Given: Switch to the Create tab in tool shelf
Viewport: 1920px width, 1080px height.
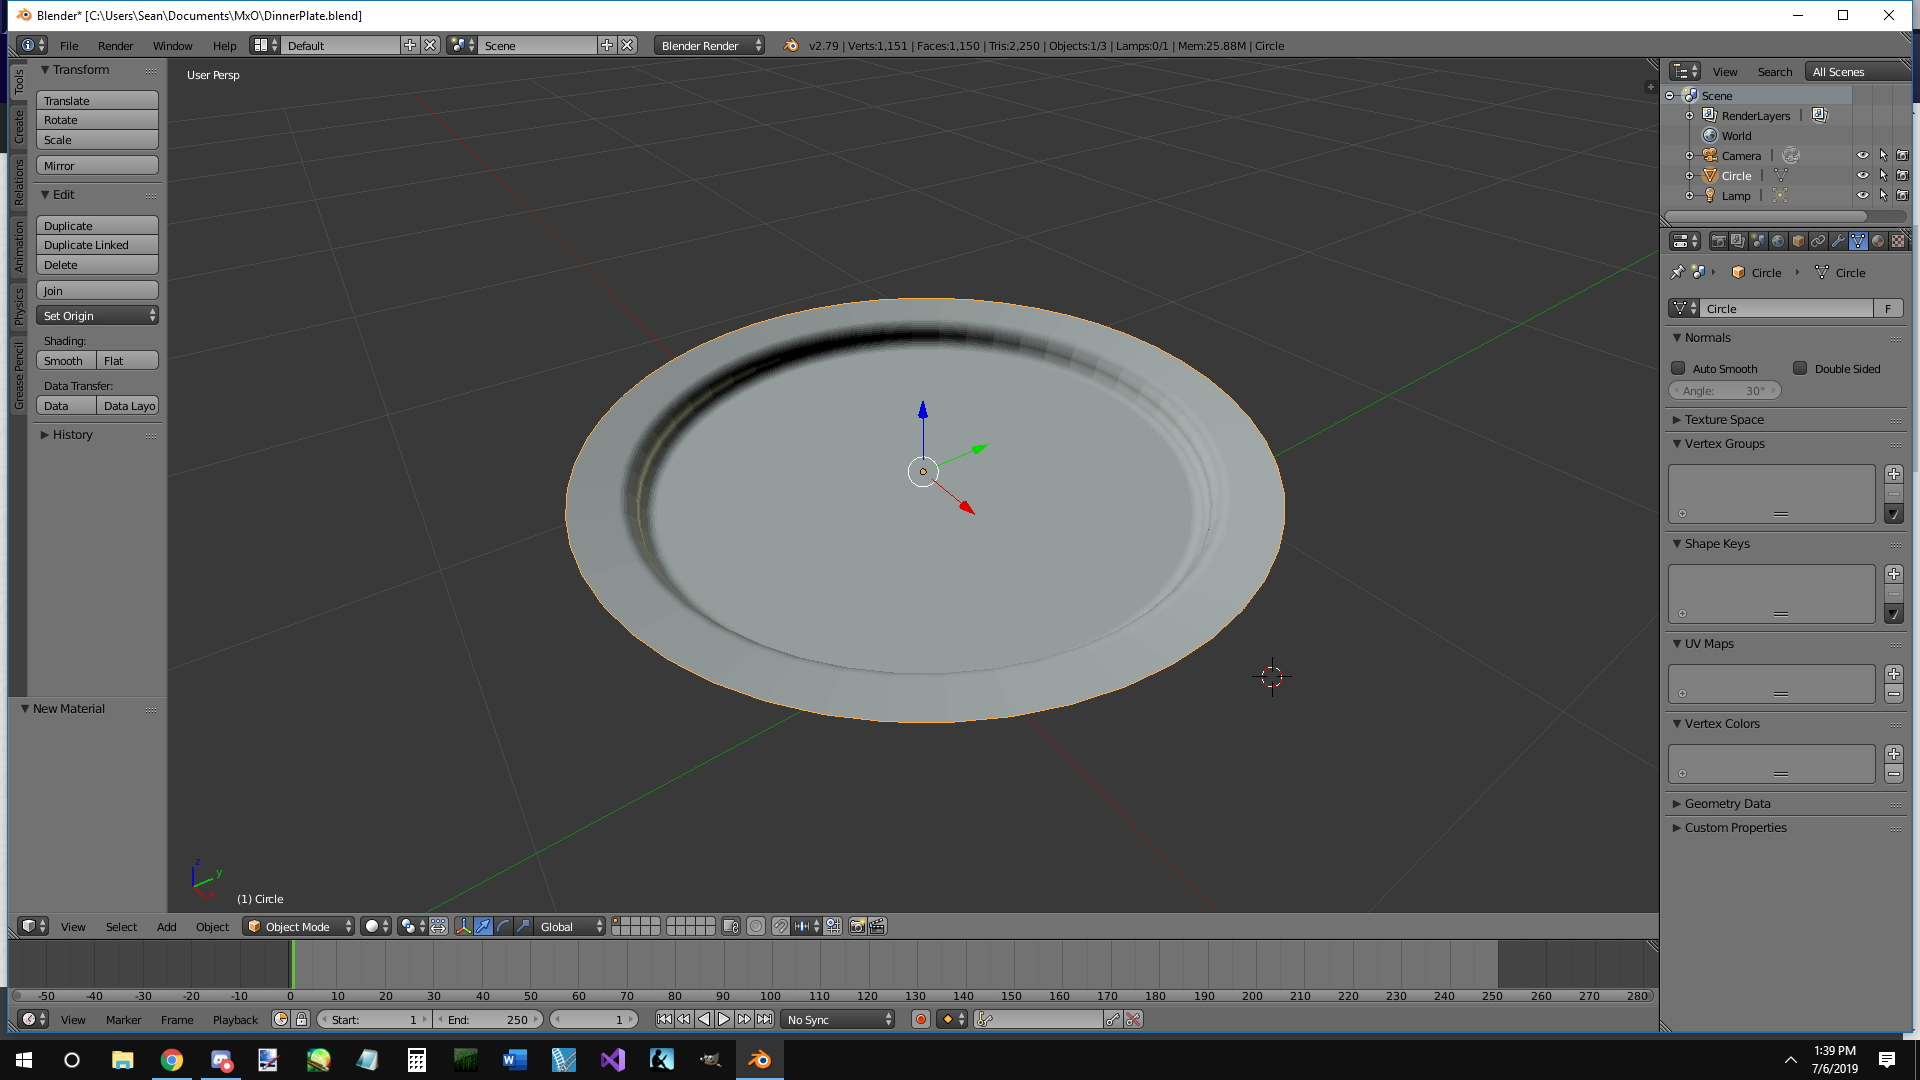Looking at the screenshot, I should (x=18, y=127).
